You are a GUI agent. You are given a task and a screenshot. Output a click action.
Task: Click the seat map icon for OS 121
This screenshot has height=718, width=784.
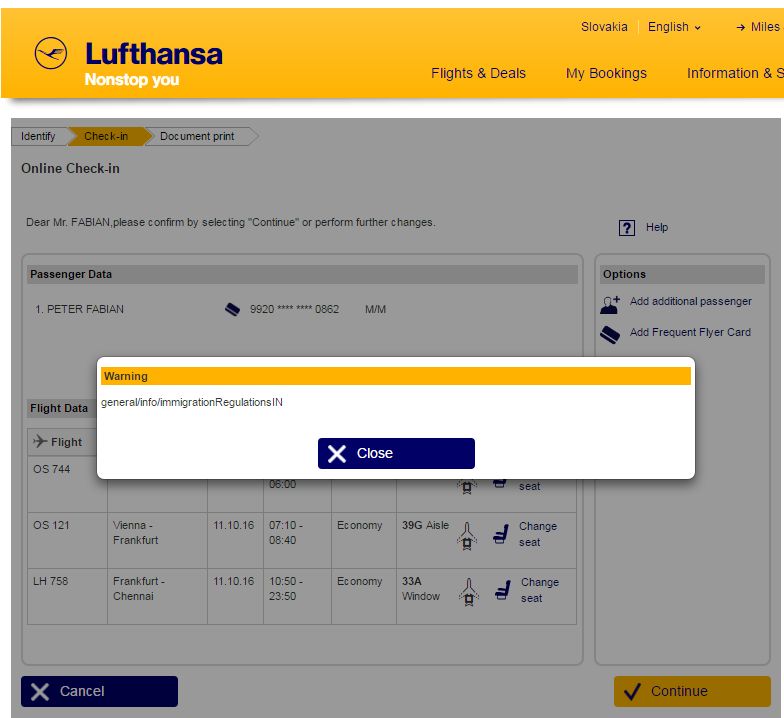coord(467,536)
